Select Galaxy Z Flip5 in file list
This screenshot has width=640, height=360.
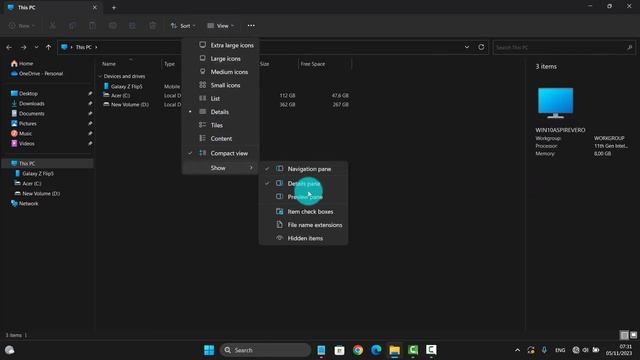click(123, 87)
